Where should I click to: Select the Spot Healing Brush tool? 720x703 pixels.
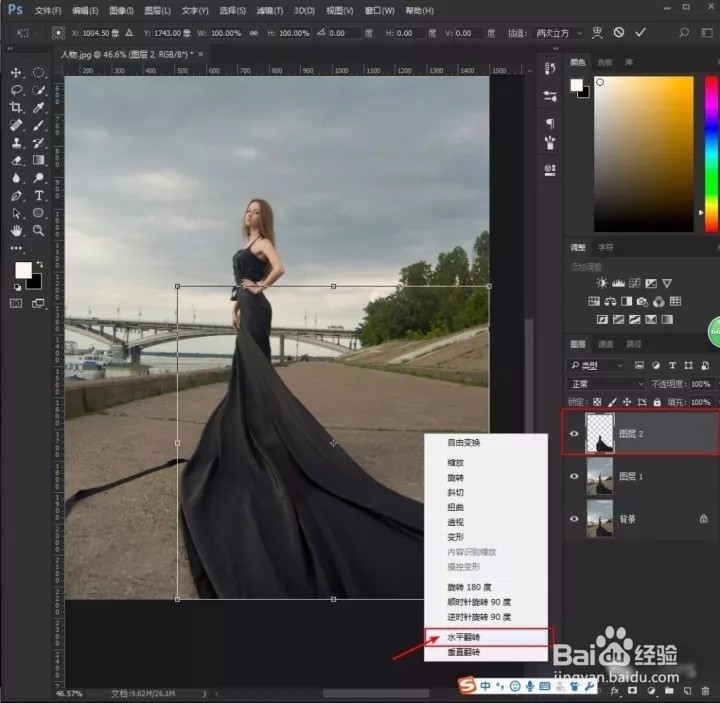pyautogui.click(x=16, y=125)
